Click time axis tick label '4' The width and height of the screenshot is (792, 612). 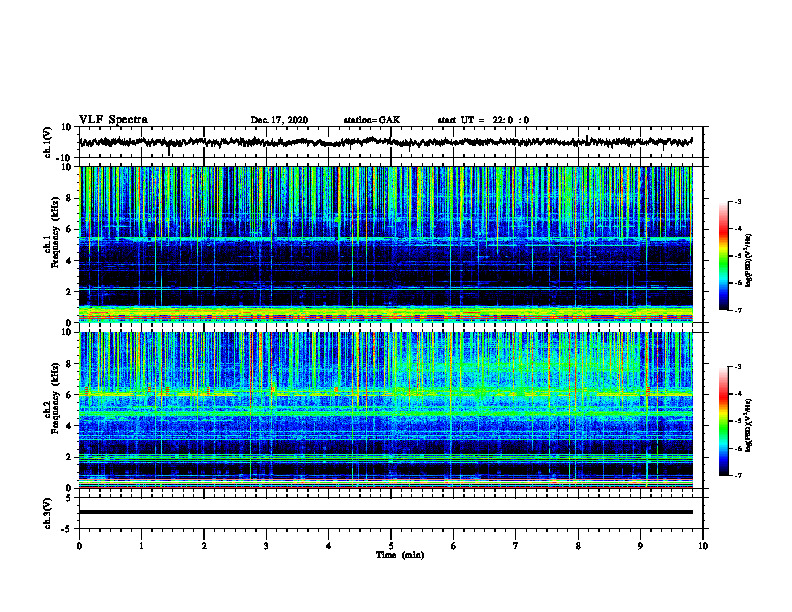tap(329, 546)
